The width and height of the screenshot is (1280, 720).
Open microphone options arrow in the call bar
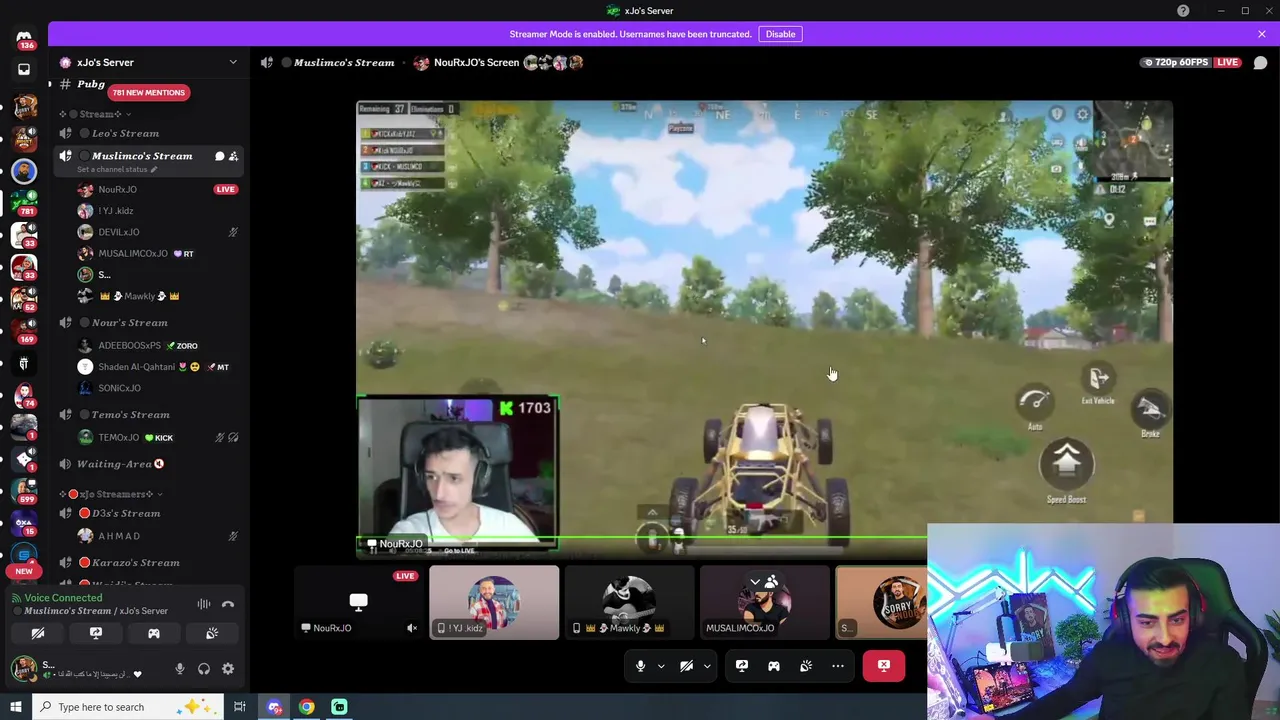[661, 666]
